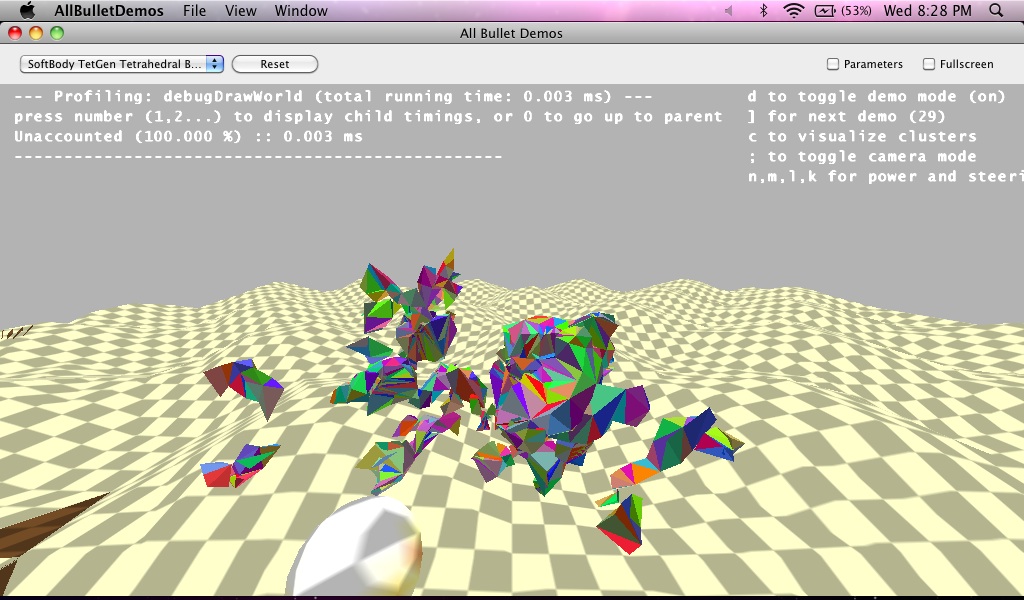
Task: Click the text 'd to toggle demo mode (on)'
Action: click(876, 97)
